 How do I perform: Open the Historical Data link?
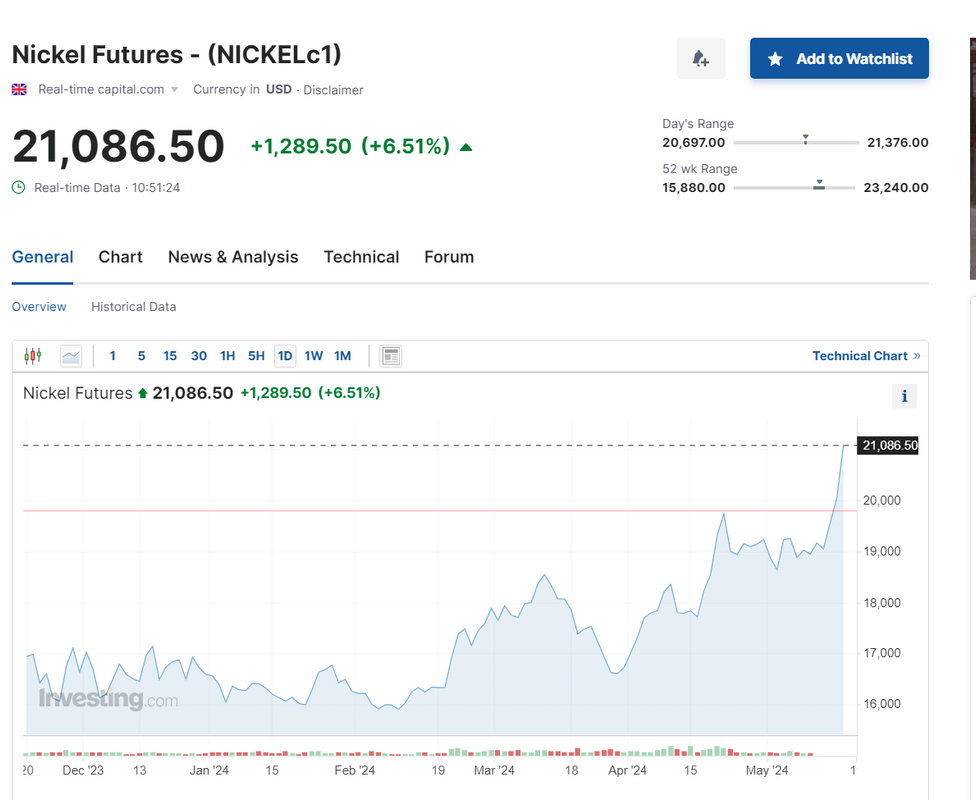133,307
